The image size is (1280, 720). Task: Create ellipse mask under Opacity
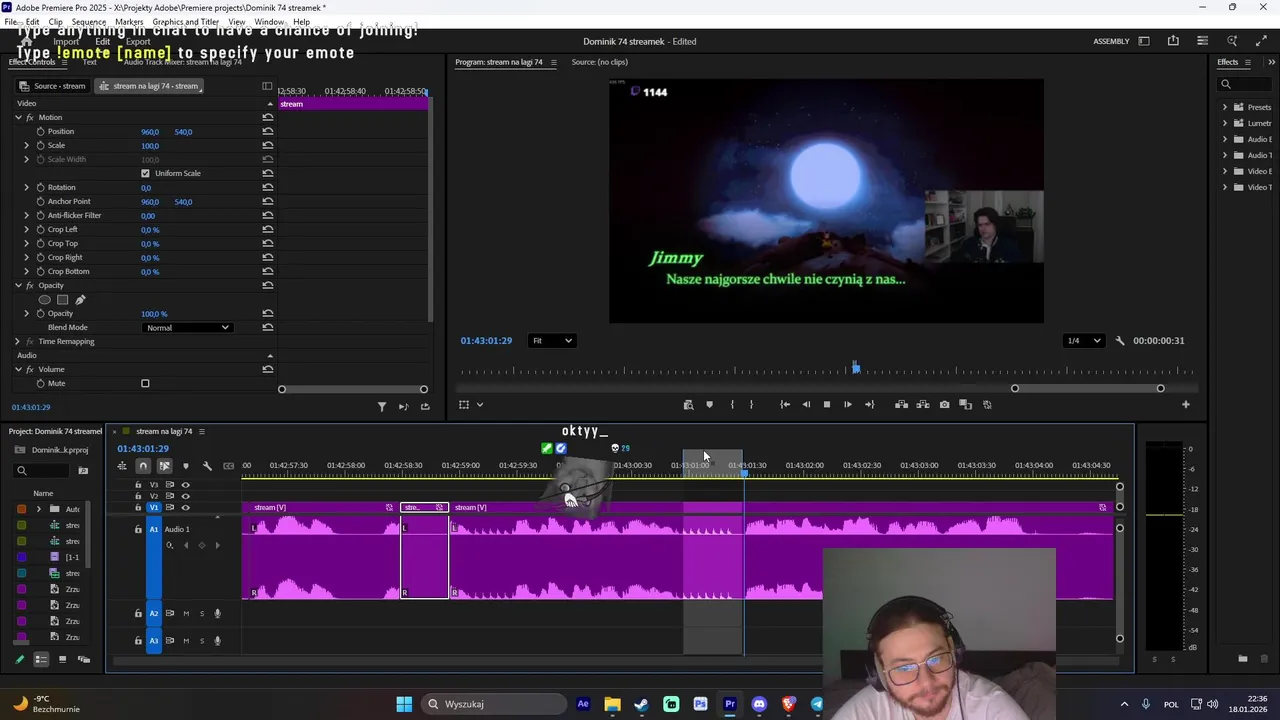click(x=44, y=300)
